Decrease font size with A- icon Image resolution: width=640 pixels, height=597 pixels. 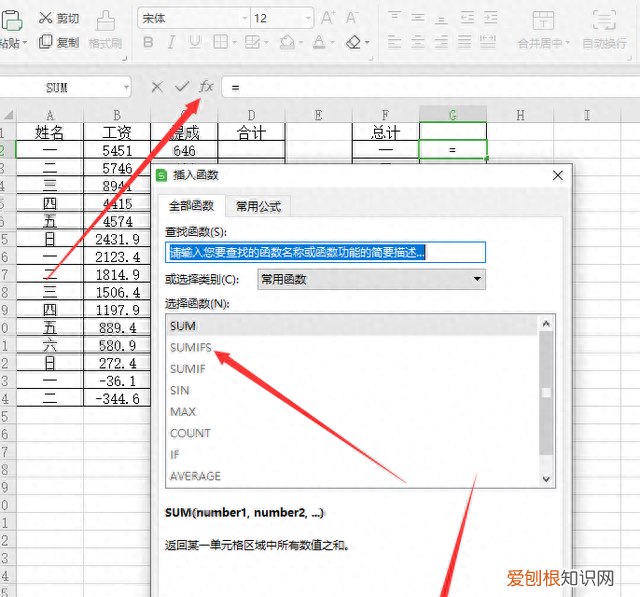pyautogui.click(x=352, y=18)
